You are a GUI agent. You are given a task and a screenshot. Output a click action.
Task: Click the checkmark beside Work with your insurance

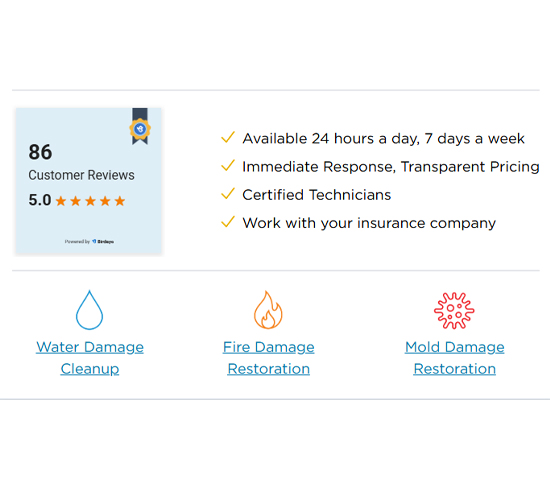(x=228, y=222)
